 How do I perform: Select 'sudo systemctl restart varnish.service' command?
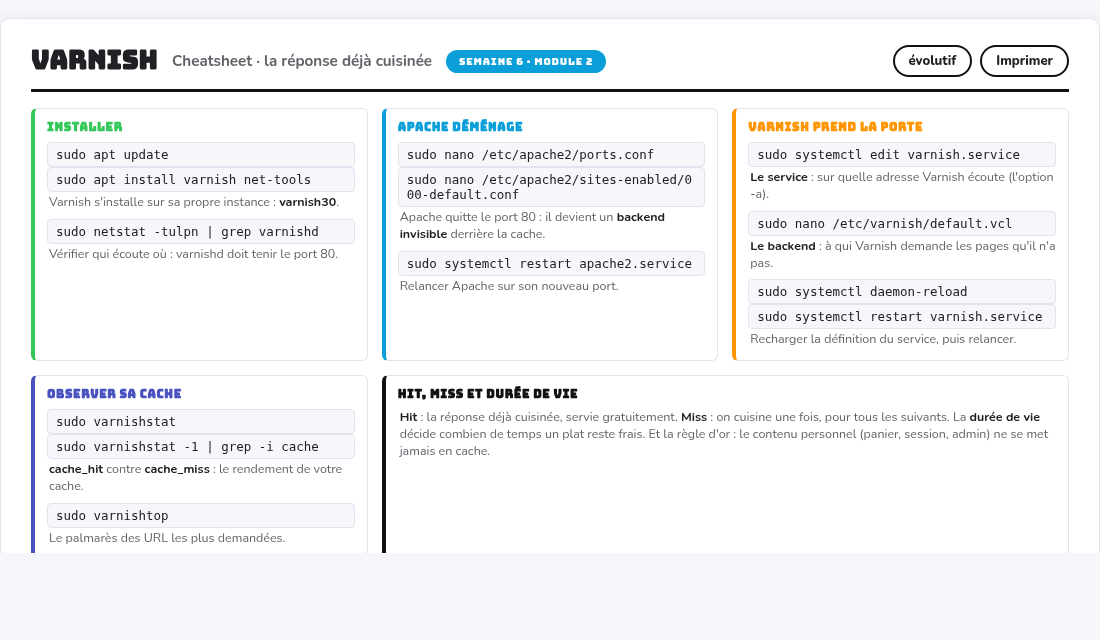click(x=901, y=317)
